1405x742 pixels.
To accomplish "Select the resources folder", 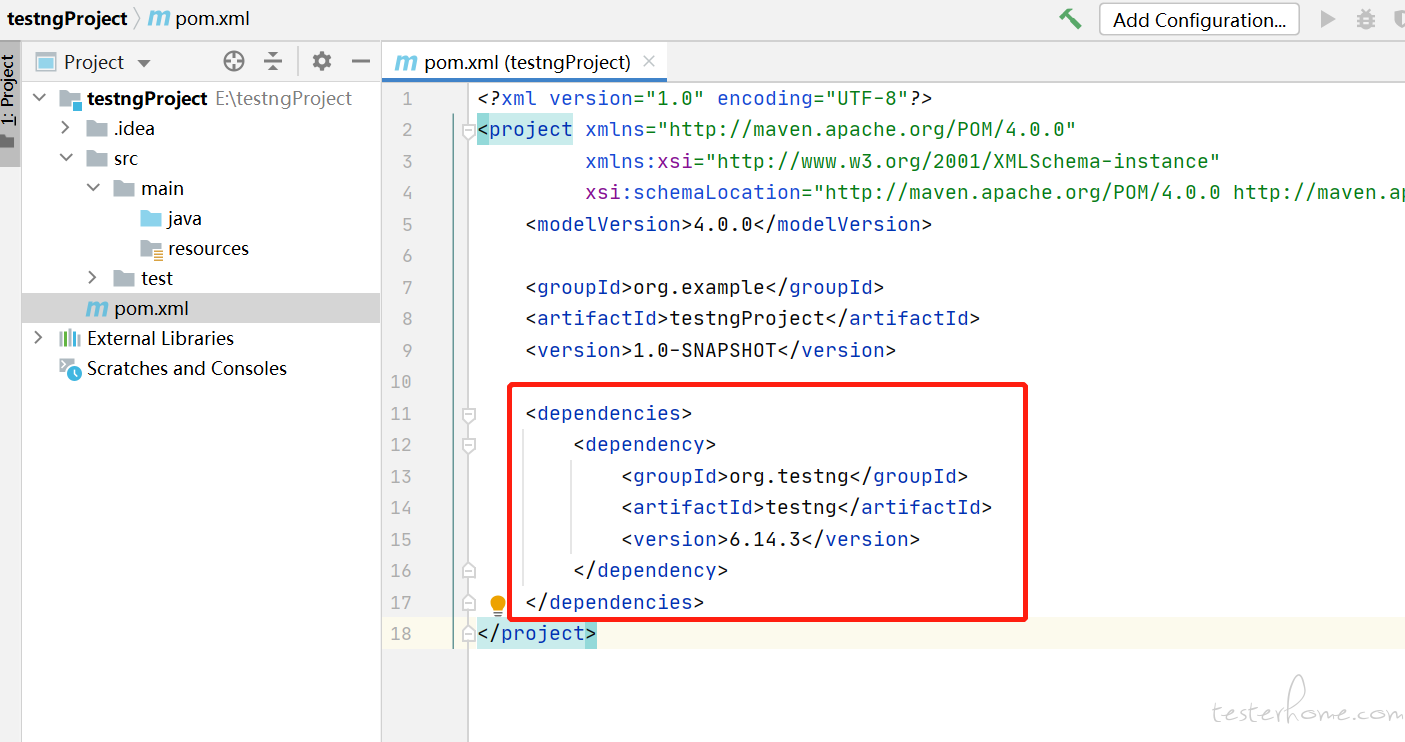I will (x=208, y=248).
